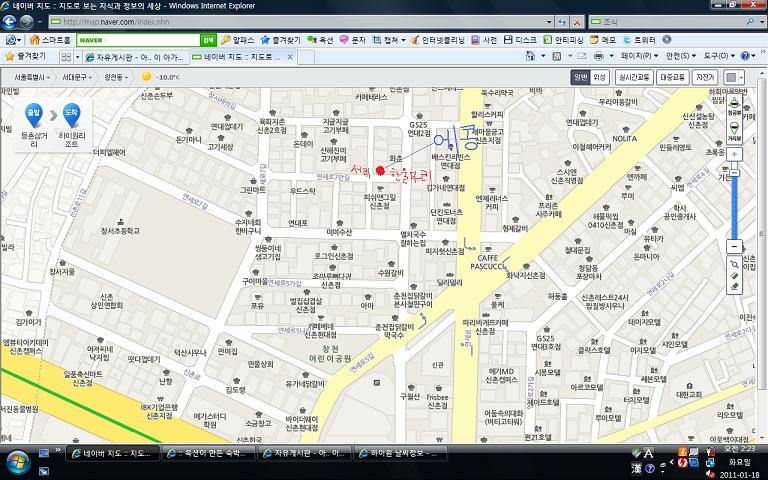
Task: Open the 창천동 neighborhood dropdown
Action: pos(116,77)
